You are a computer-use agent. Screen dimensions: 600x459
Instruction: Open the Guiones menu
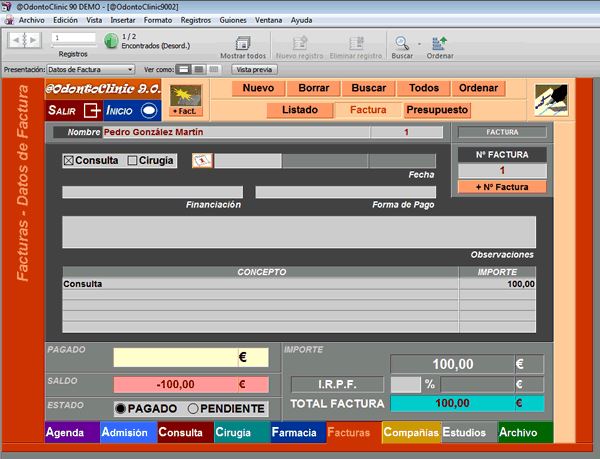tap(233, 20)
